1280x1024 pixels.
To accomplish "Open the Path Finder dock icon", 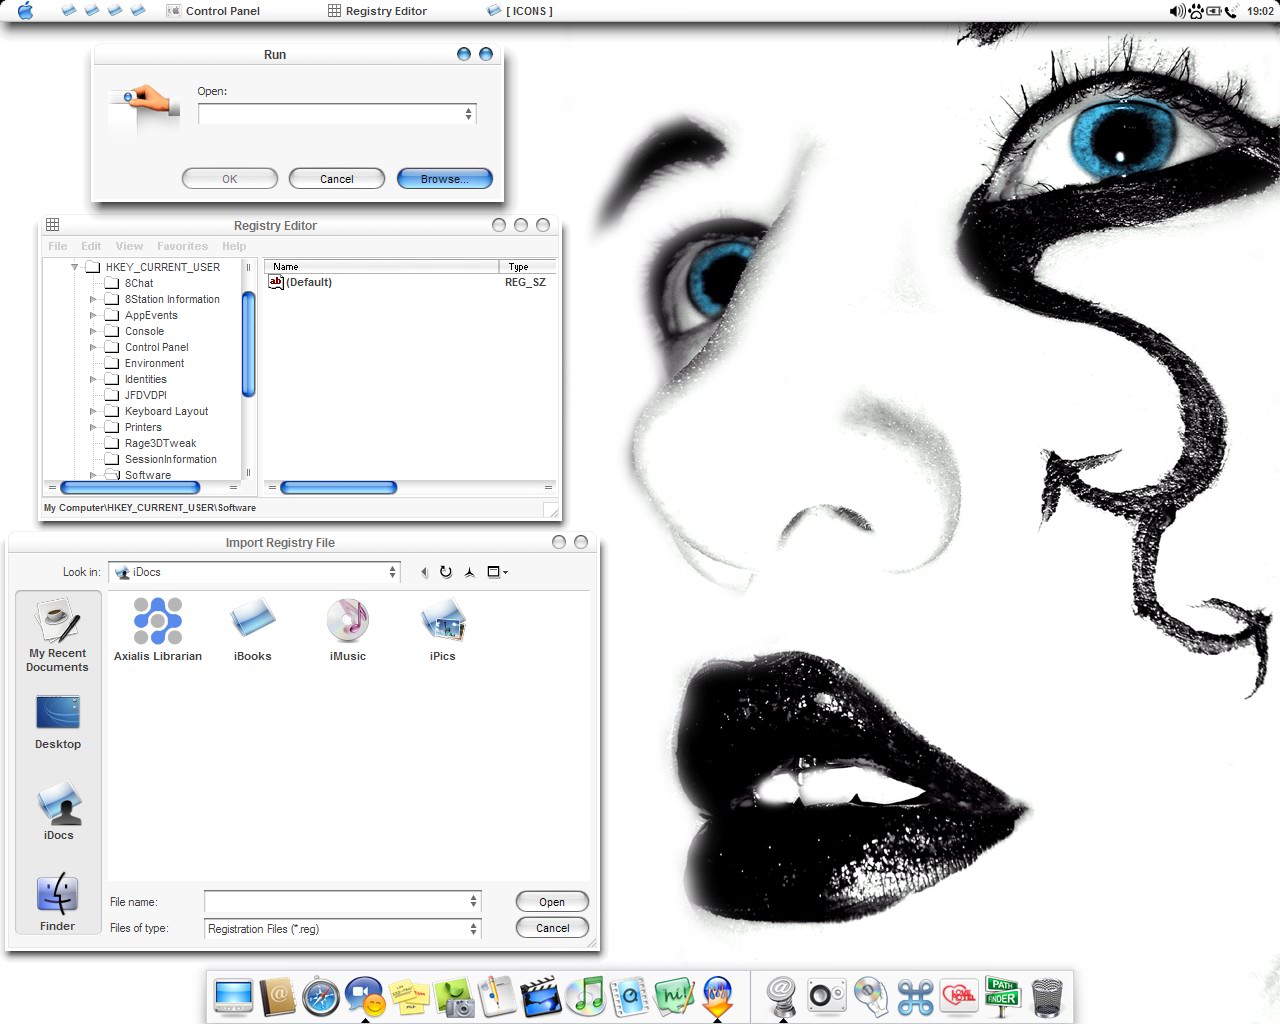I will click(x=1002, y=996).
